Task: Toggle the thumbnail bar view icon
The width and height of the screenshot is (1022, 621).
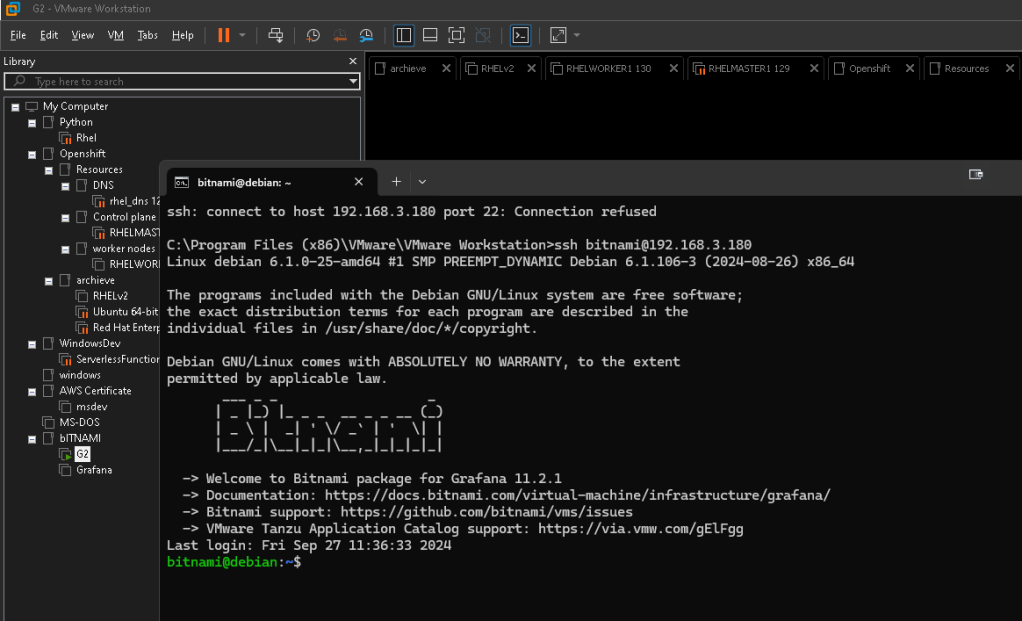Action: click(430, 35)
